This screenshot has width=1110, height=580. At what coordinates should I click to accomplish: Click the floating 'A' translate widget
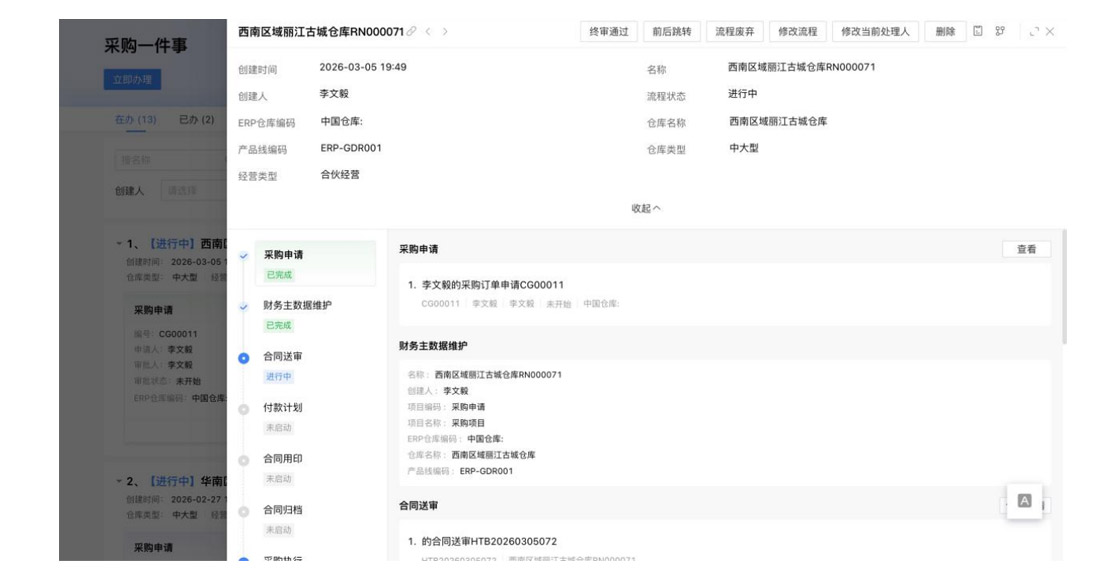pos(1024,500)
